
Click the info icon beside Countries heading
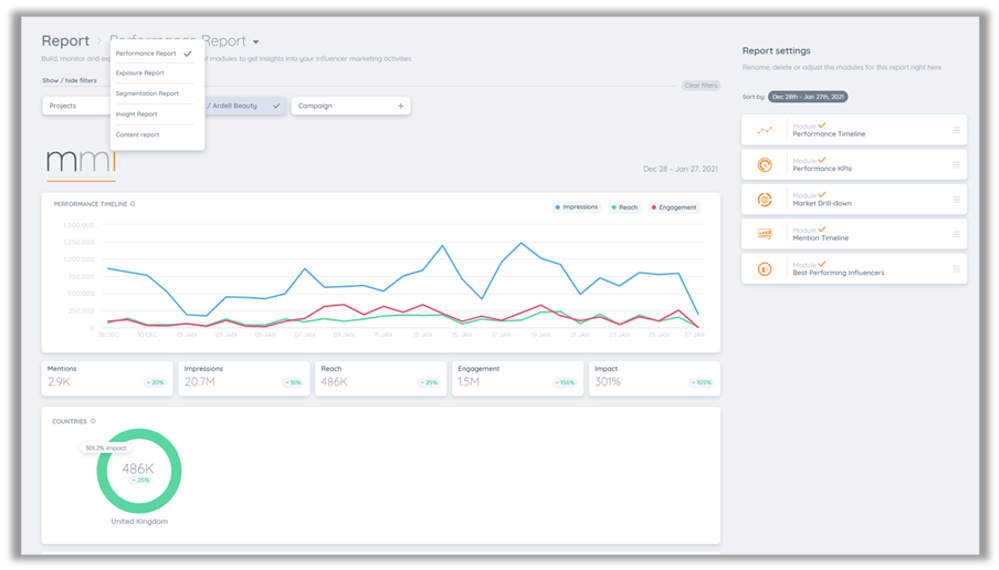(x=93, y=421)
